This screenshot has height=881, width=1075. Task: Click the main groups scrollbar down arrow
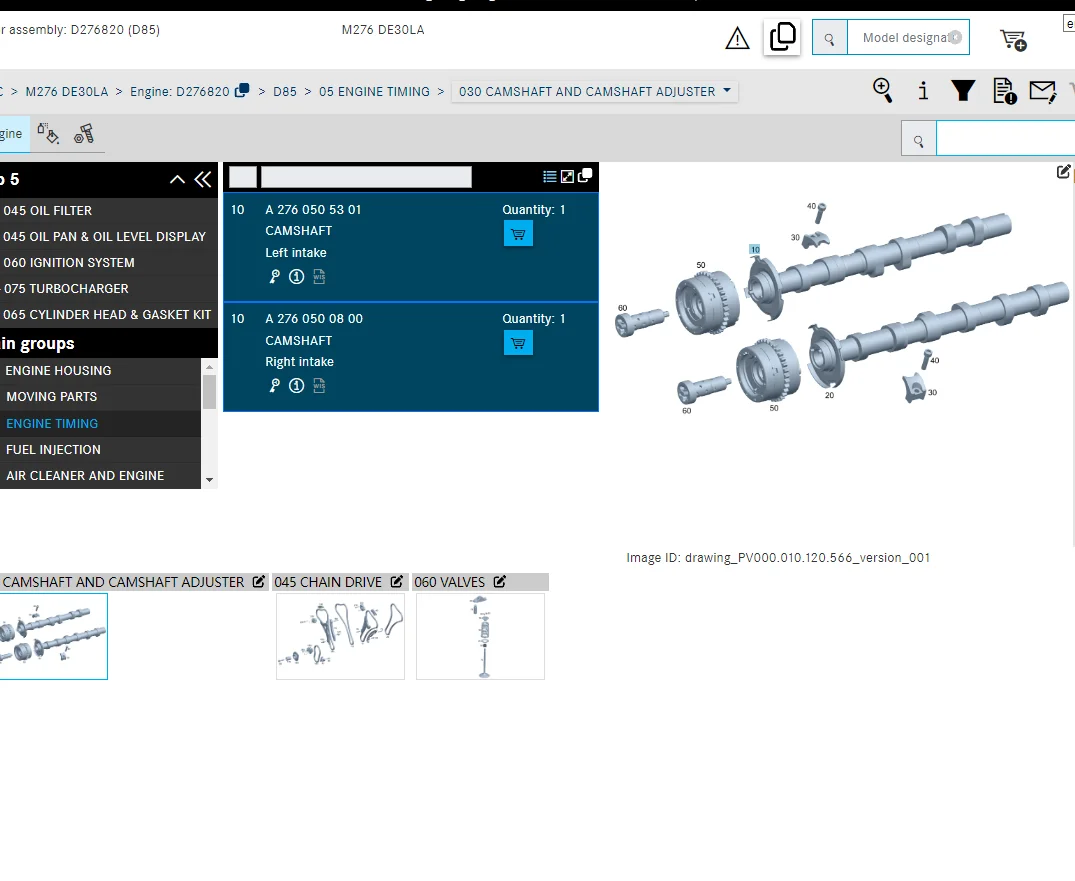(210, 480)
